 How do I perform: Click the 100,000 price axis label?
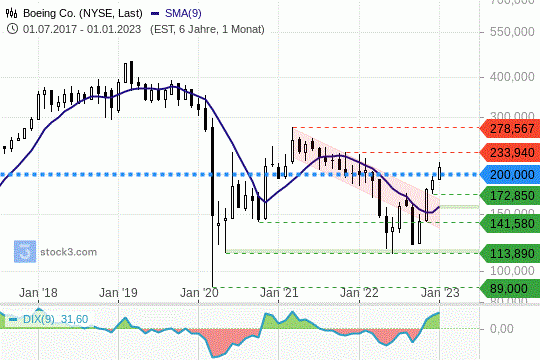(512, 271)
